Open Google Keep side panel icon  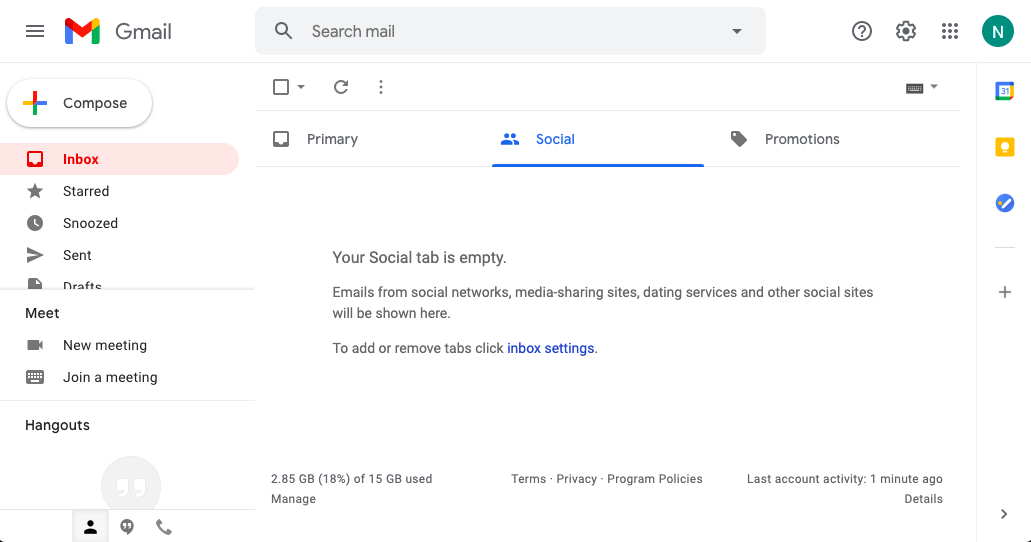pyautogui.click(x=1005, y=147)
